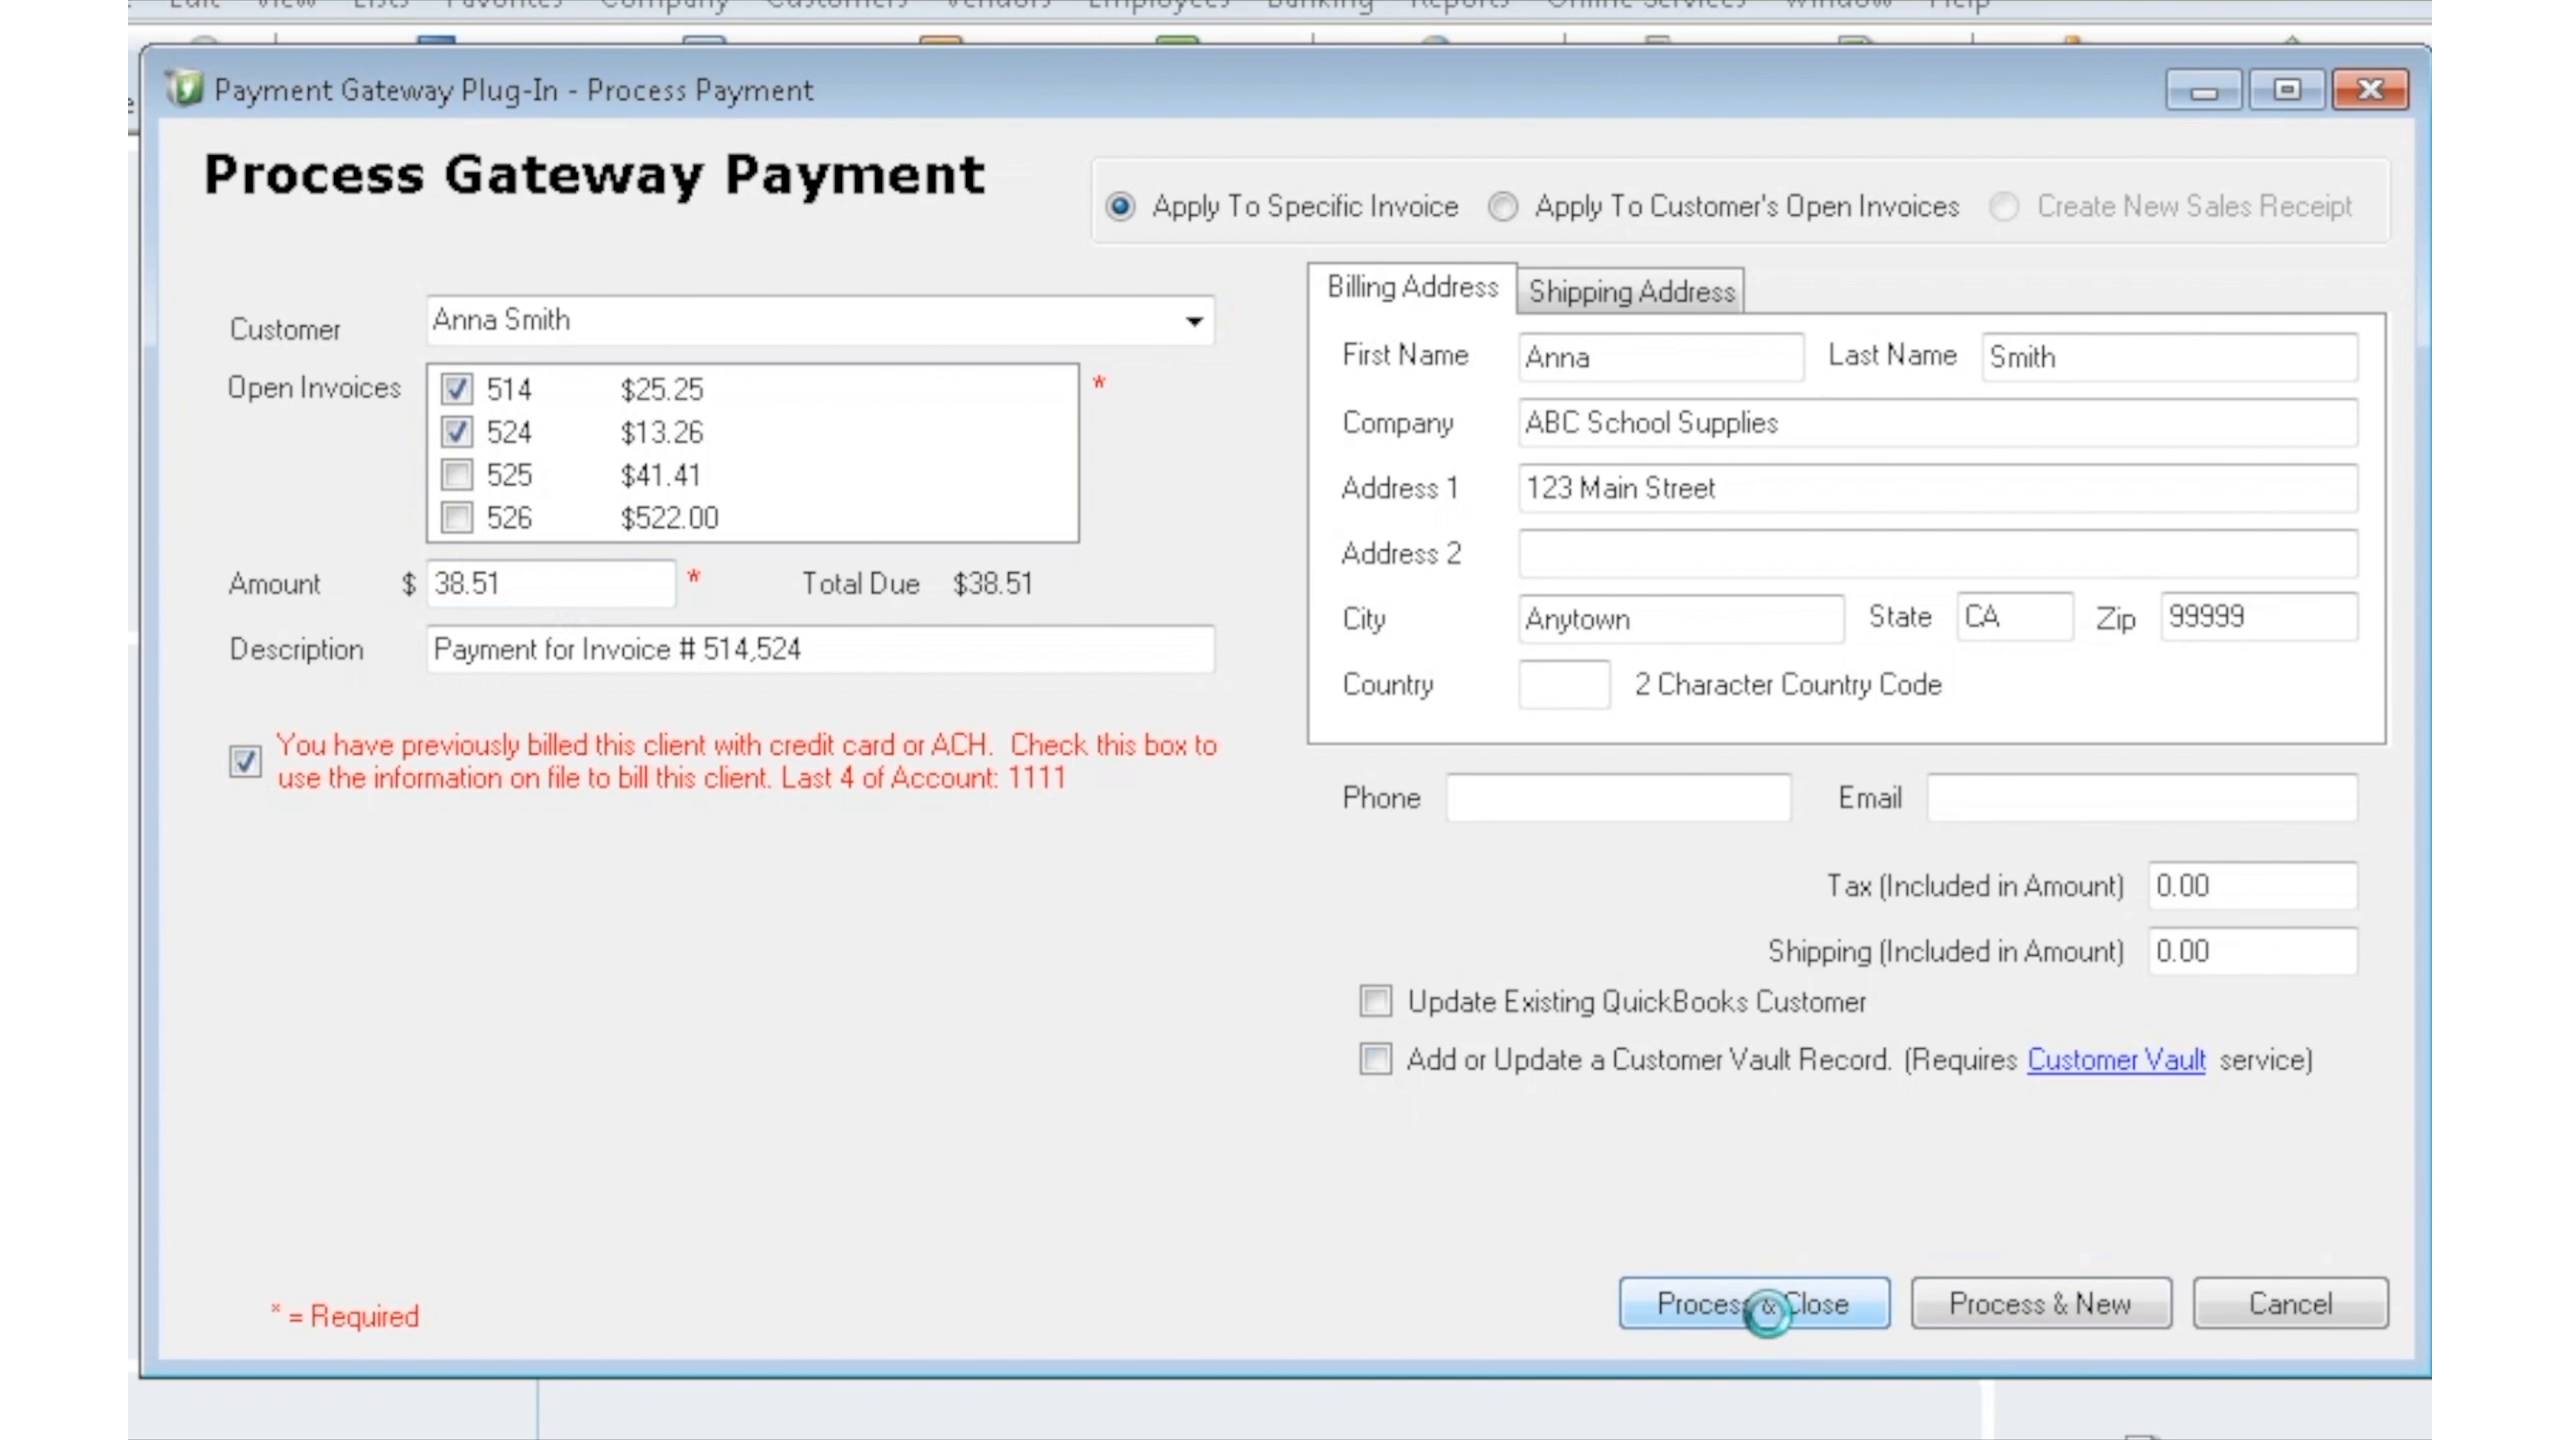Click the Process & New button
The image size is (2560, 1440).
[x=2040, y=1303]
